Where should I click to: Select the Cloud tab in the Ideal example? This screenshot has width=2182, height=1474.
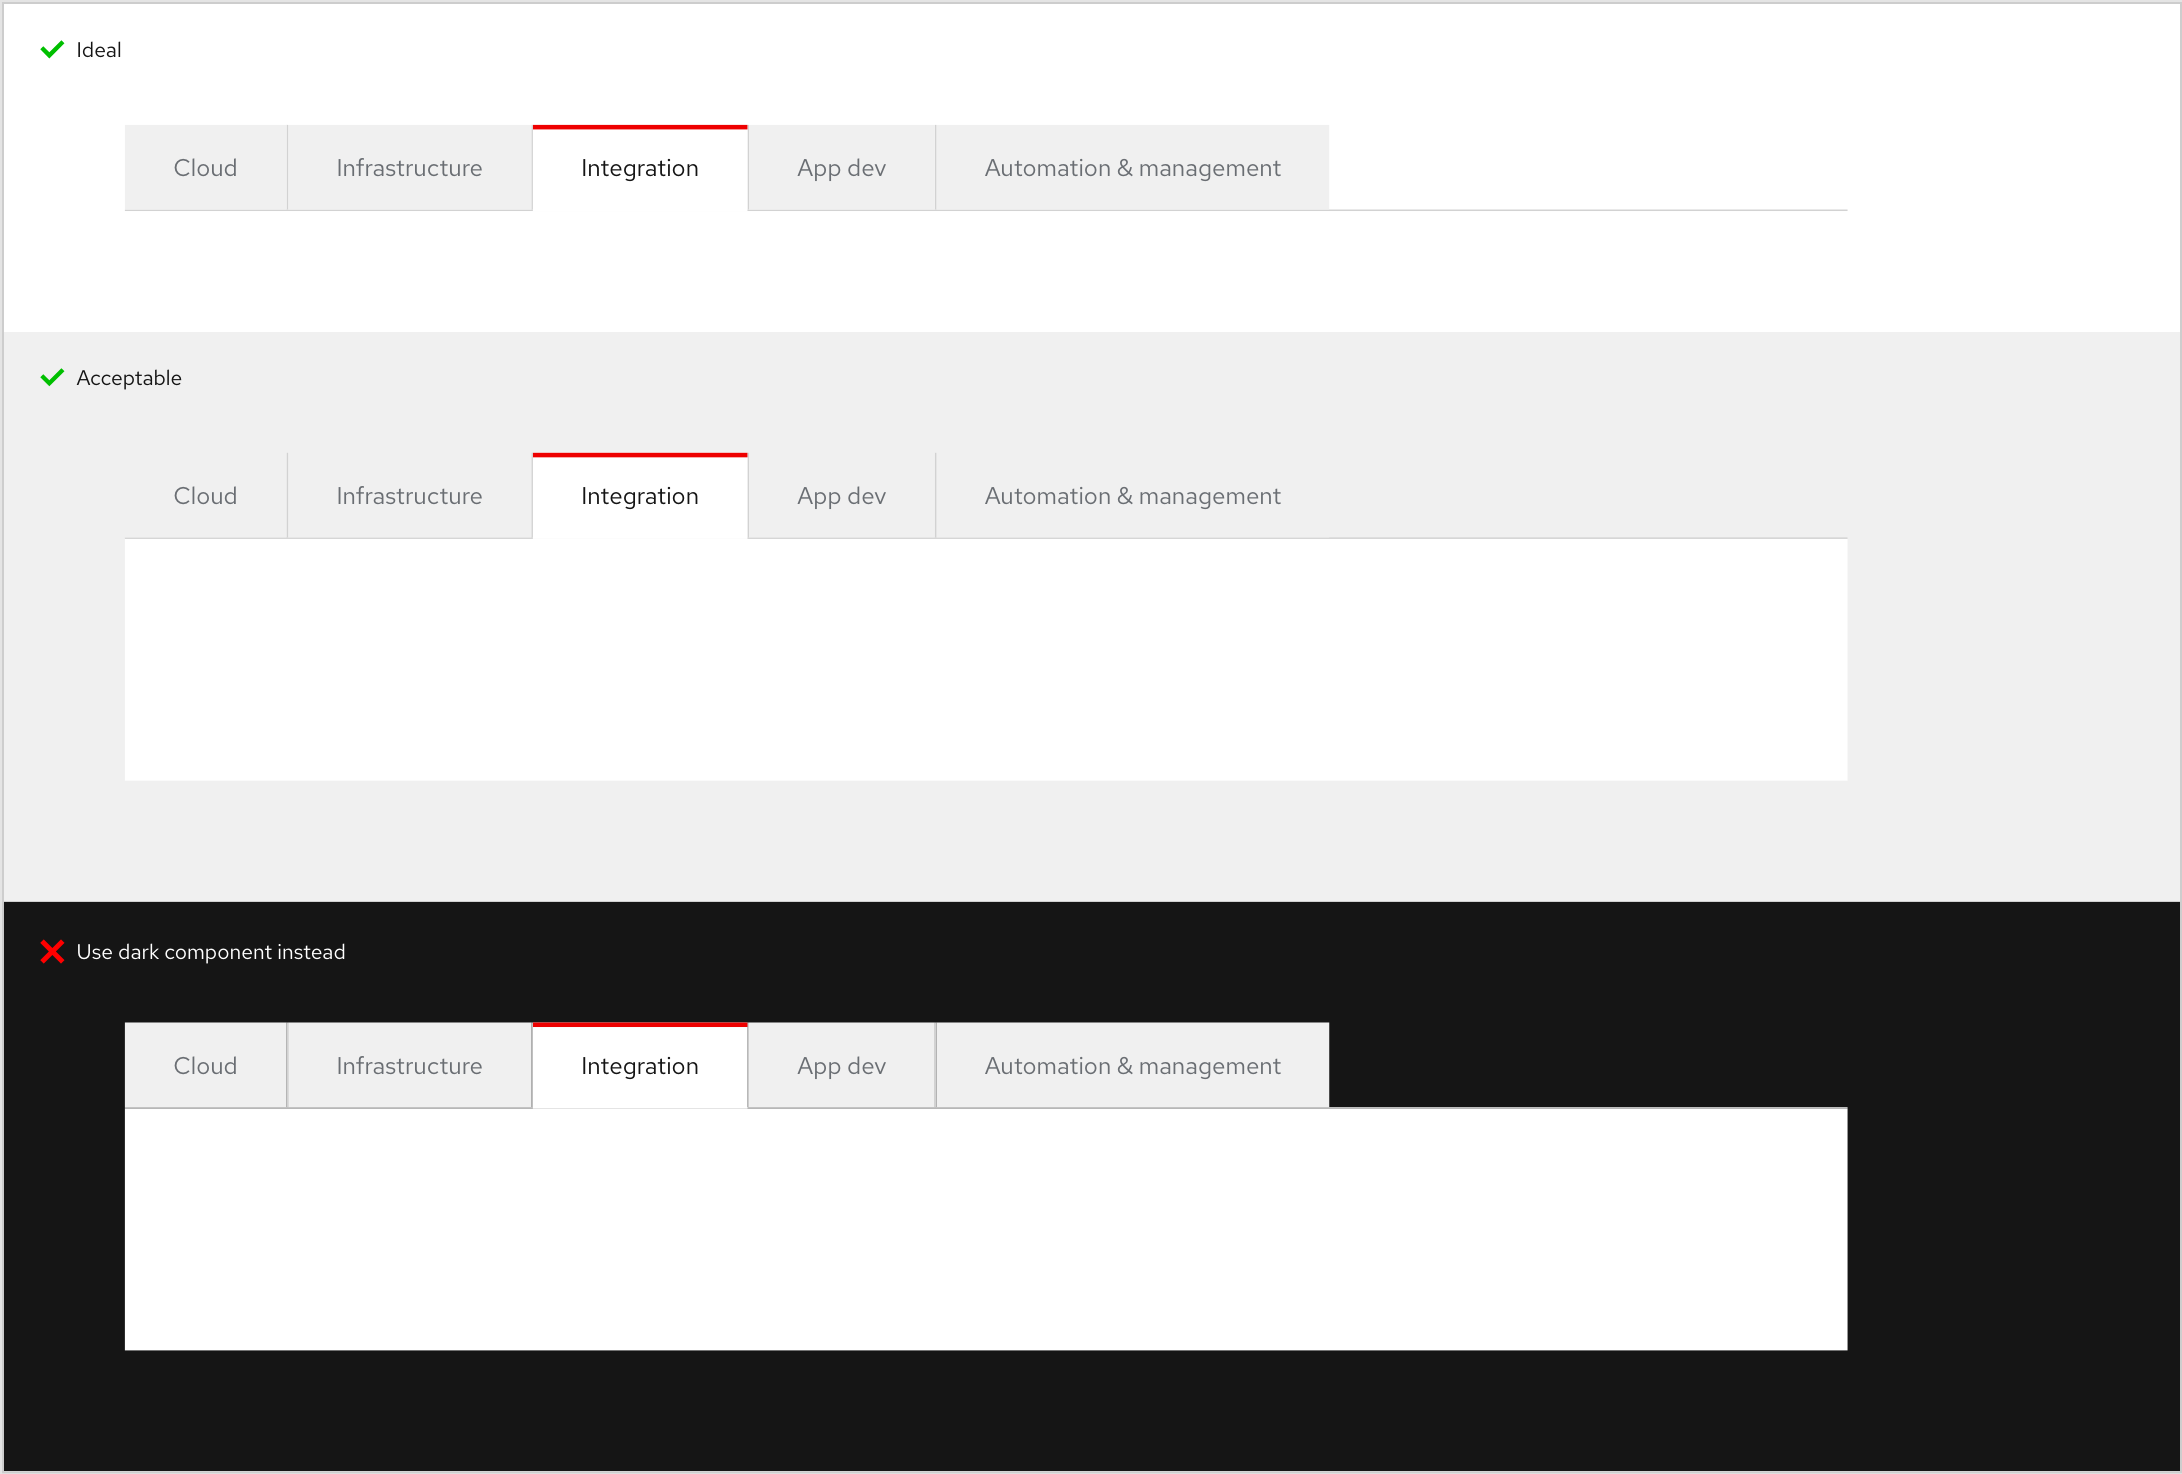(x=205, y=167)
